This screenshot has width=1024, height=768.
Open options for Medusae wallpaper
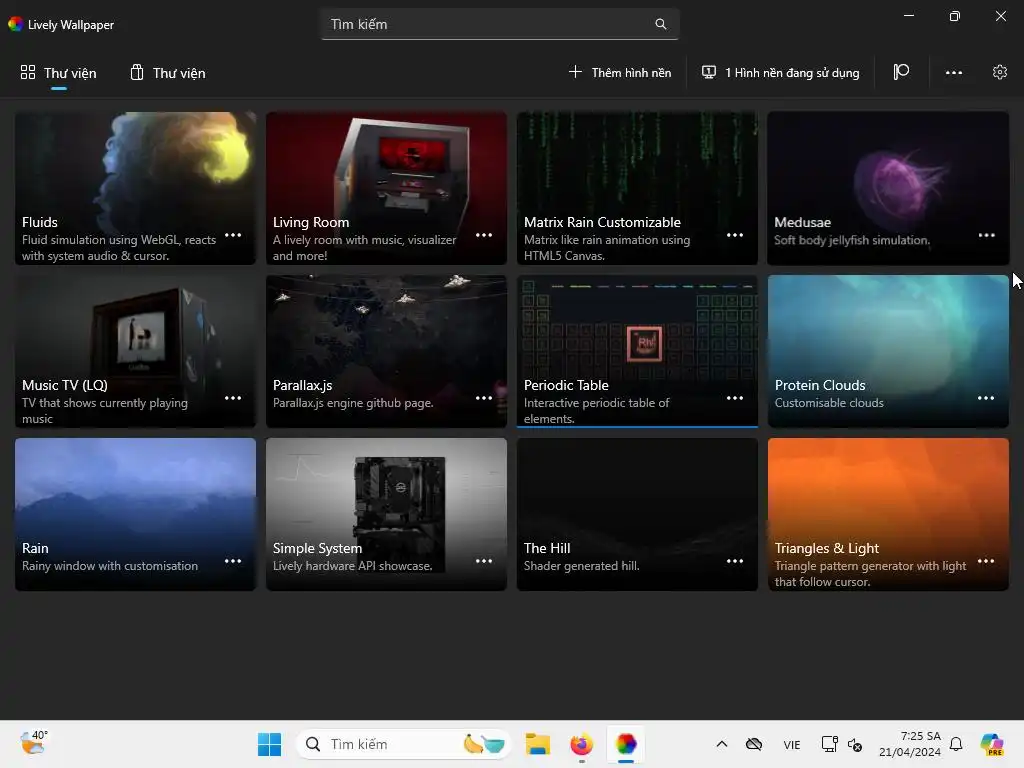pos(986,235)
